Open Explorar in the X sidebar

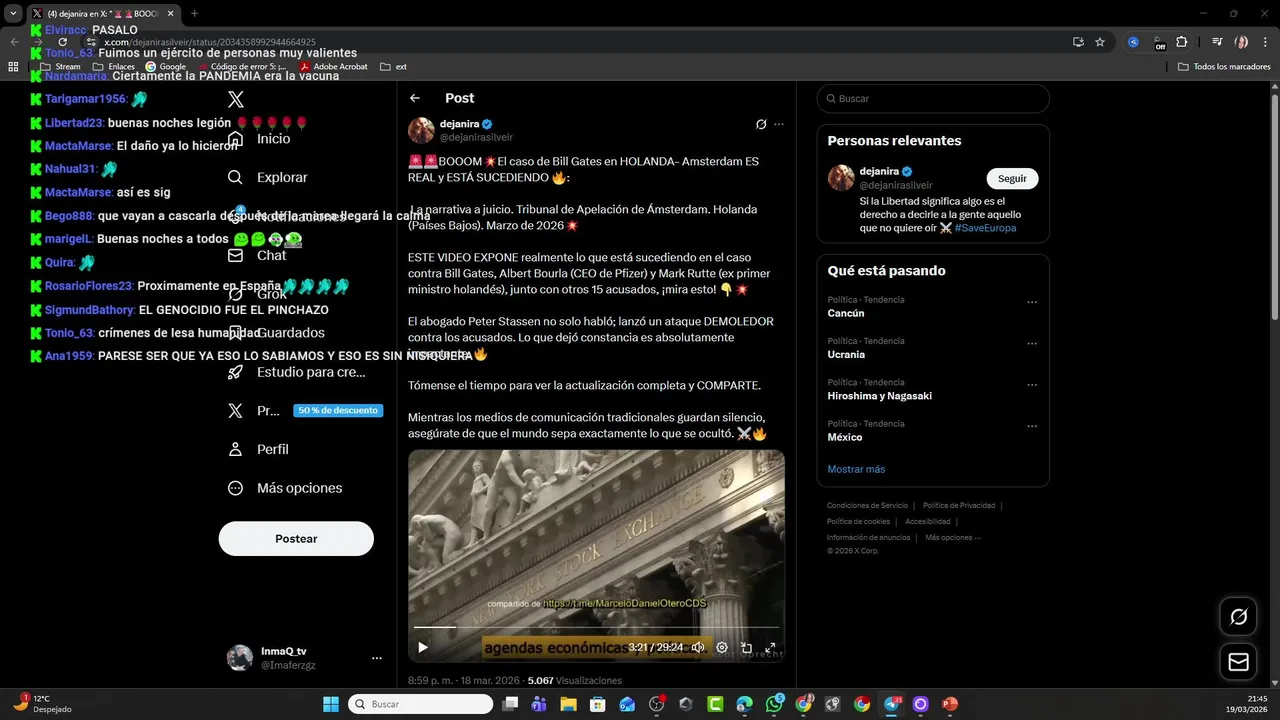[x=267, y=177]
